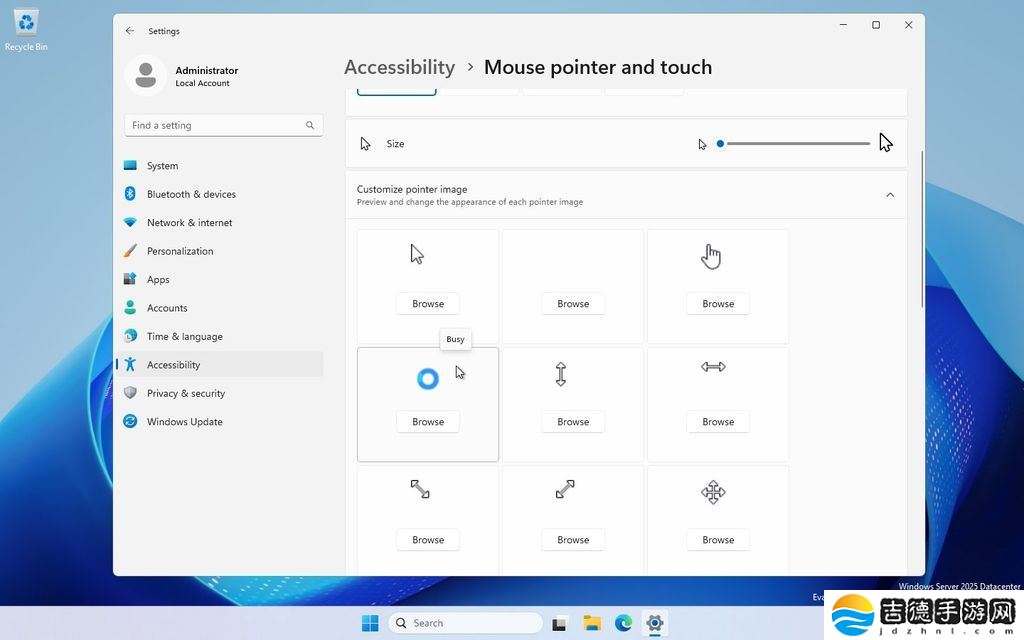Collapse the Customize pointer image section
The width and height of the screenshot is (1024, 640).
click(x=889, y=195)
